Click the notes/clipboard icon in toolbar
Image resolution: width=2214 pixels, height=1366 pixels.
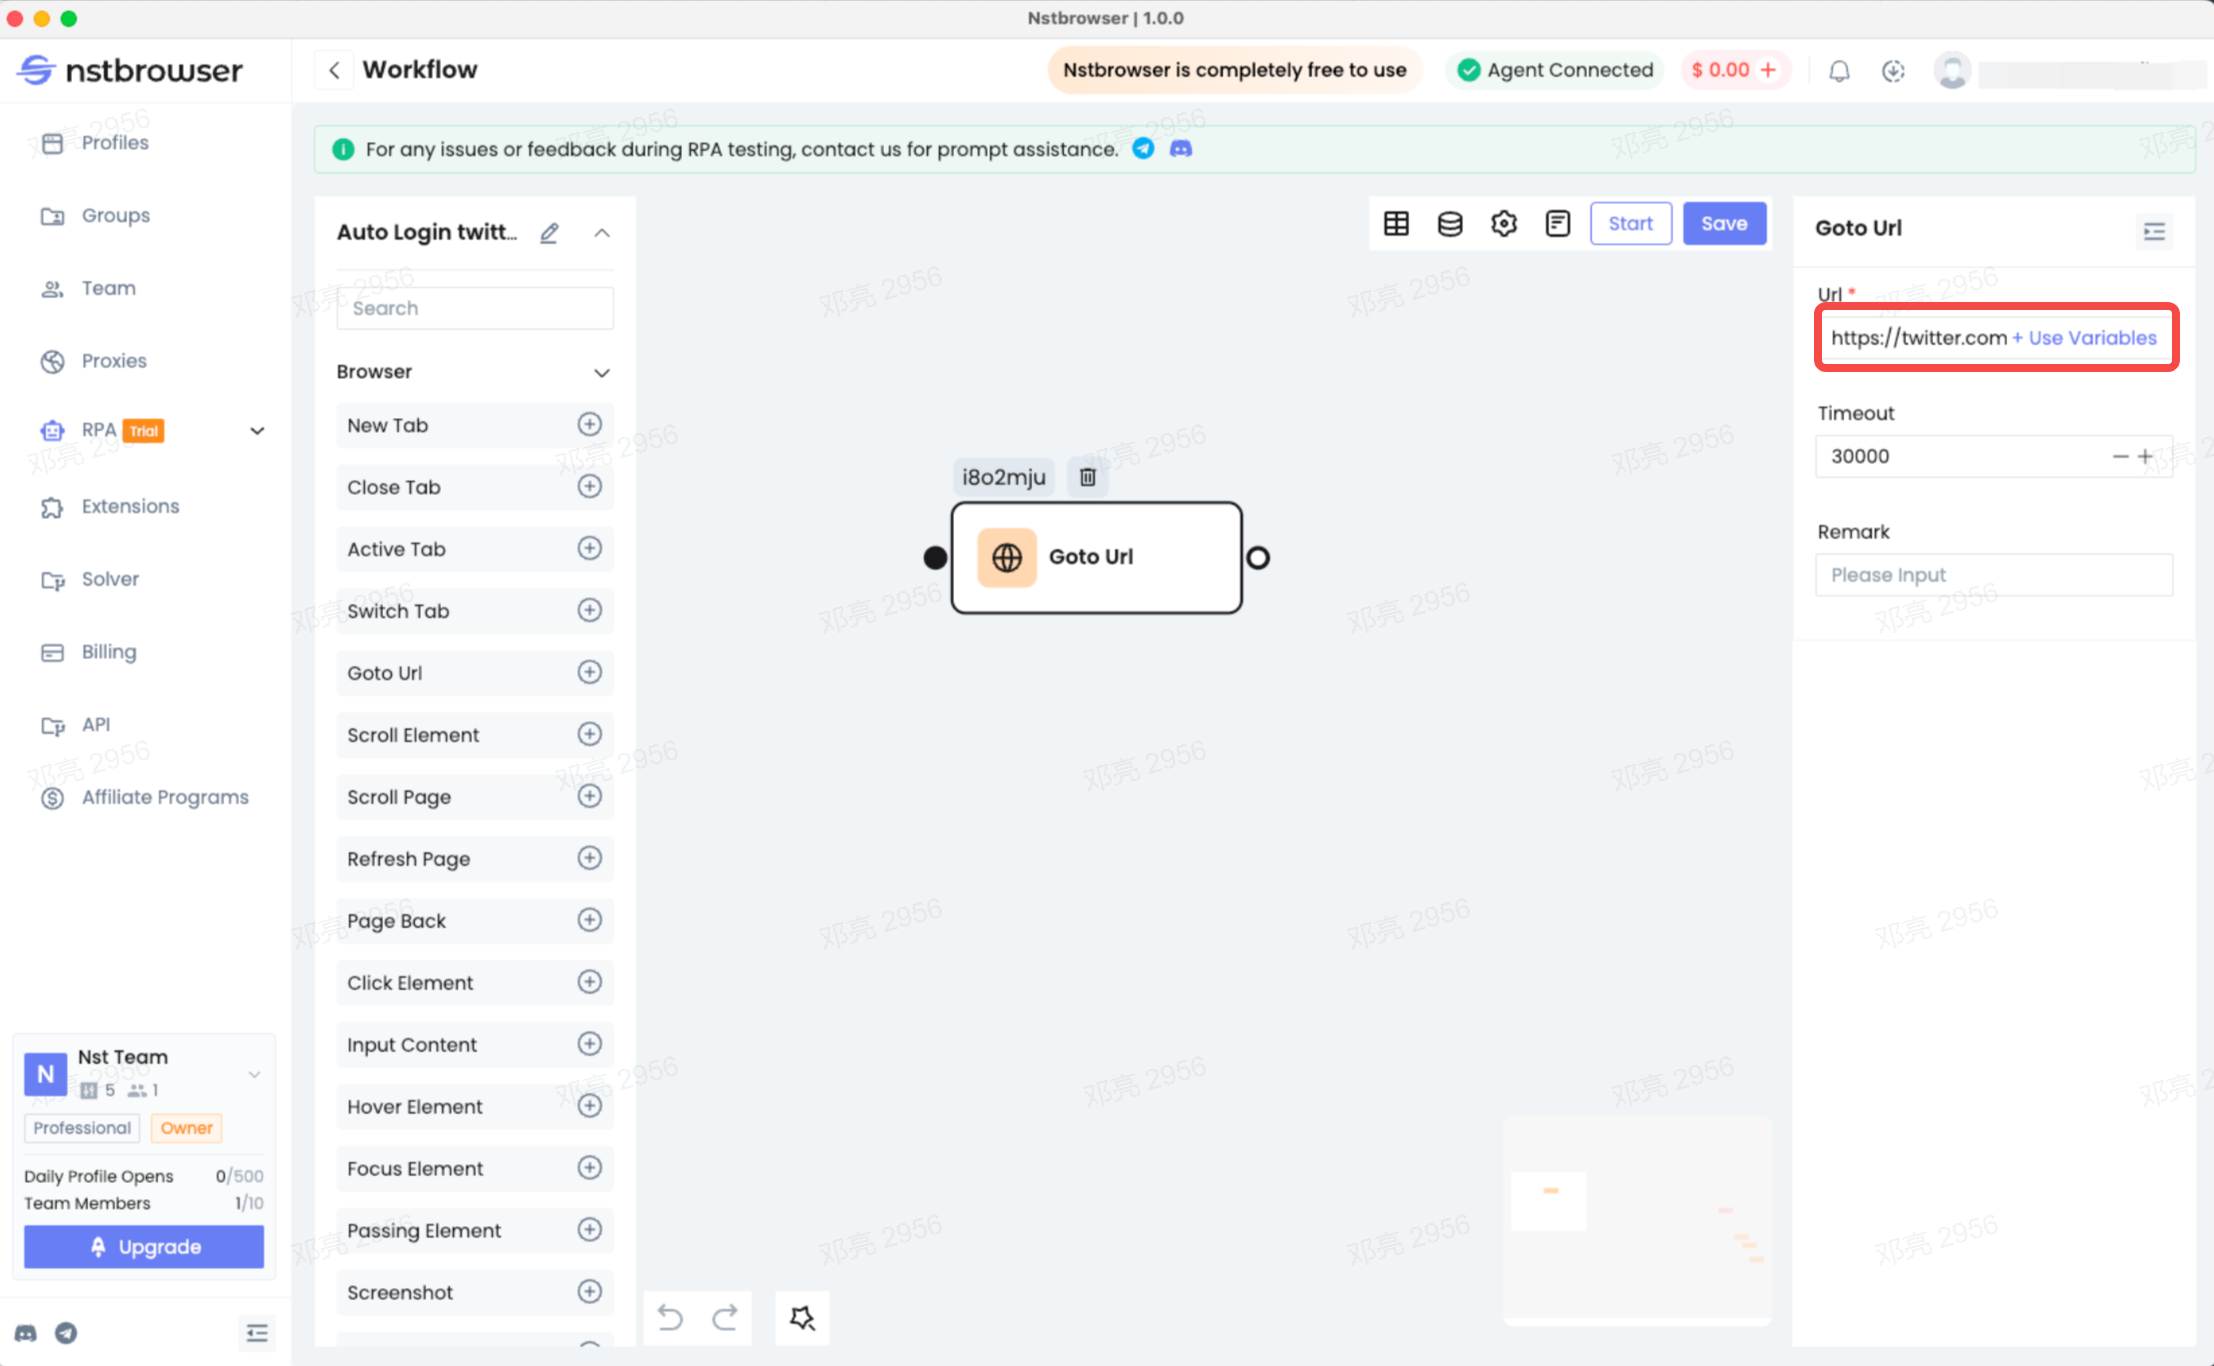pos(1558,223)
